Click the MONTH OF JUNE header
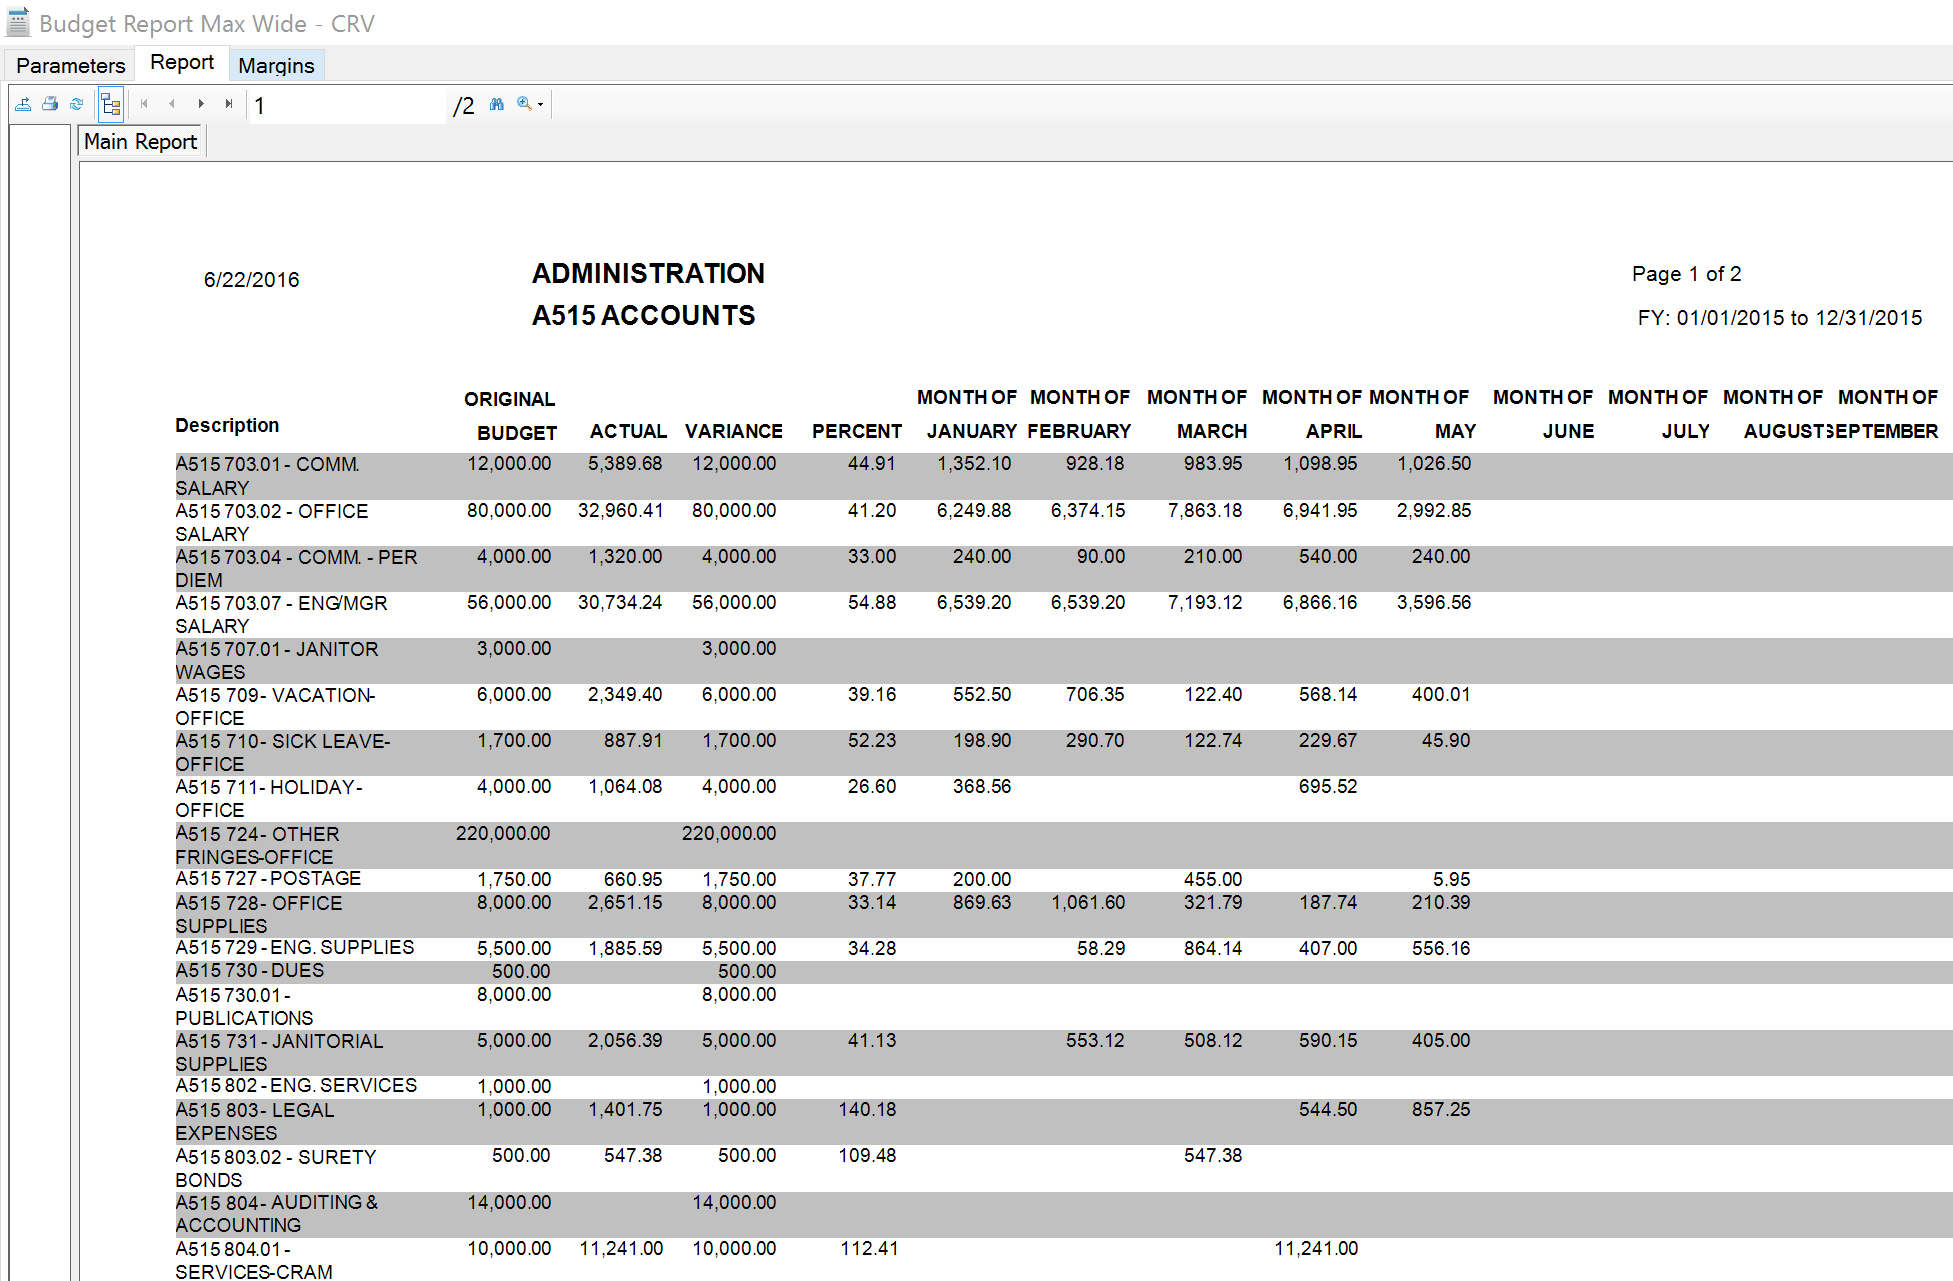Viewport: 1953px width, 1281px height. coord(1543,414)
